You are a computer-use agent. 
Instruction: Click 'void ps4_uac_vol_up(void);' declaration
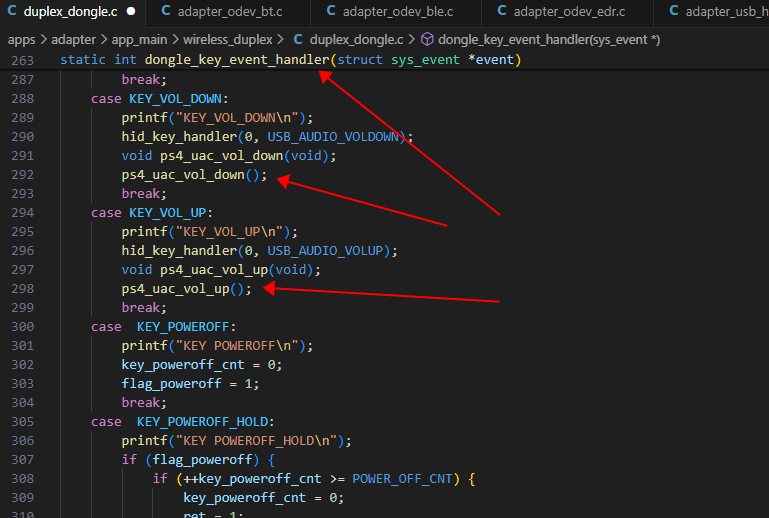[x=221, y=270]
